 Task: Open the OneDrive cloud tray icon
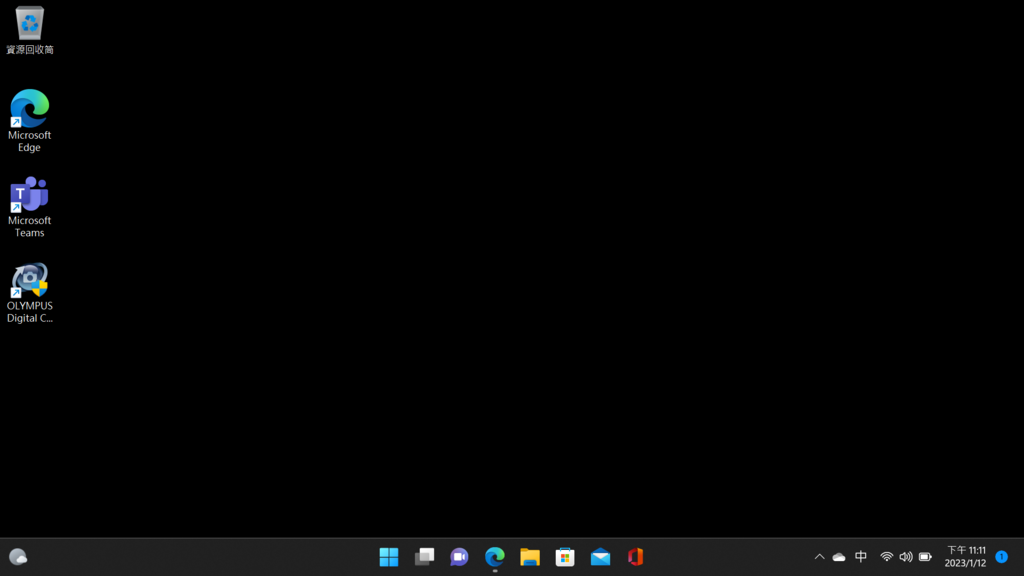coord(839,557)
